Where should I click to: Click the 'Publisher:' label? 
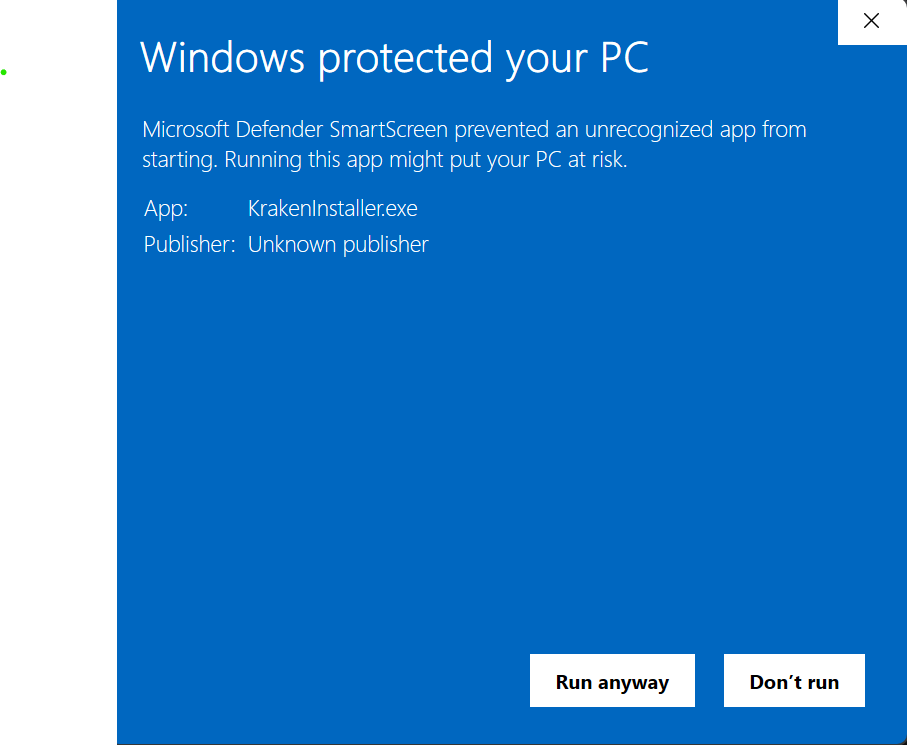coord(189,244)
